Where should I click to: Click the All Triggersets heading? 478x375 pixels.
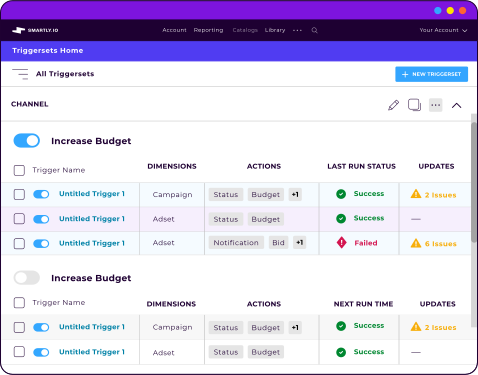tap(65, 74)
